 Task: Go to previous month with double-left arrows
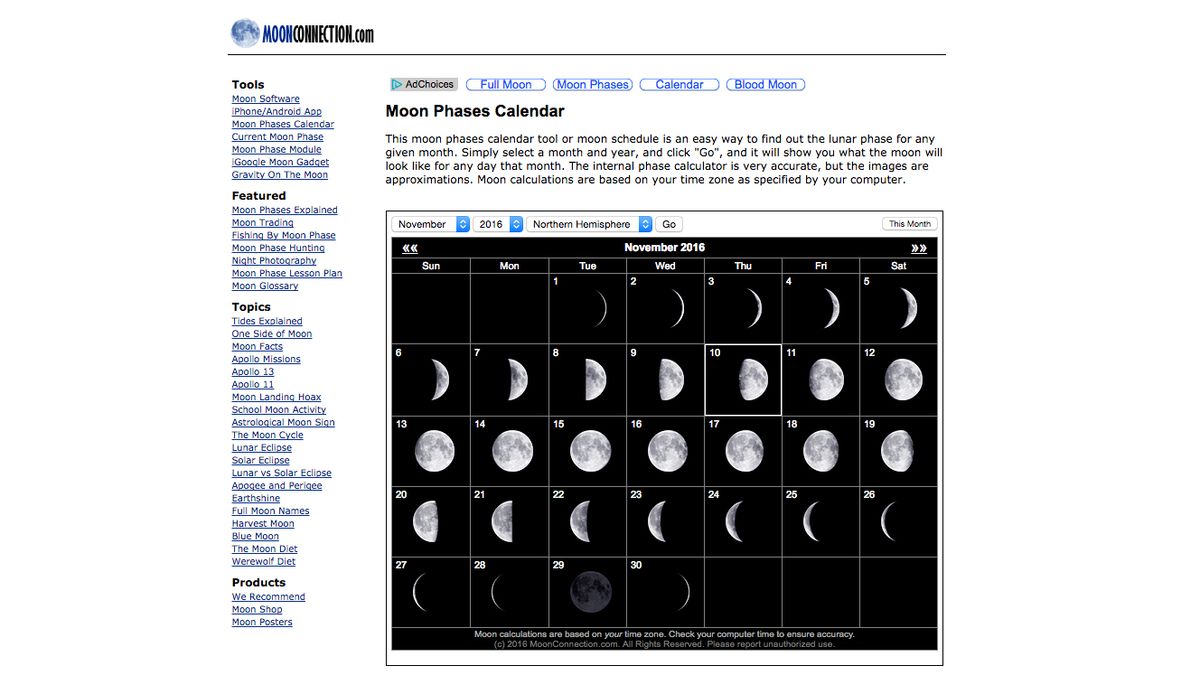click(410, 248)
